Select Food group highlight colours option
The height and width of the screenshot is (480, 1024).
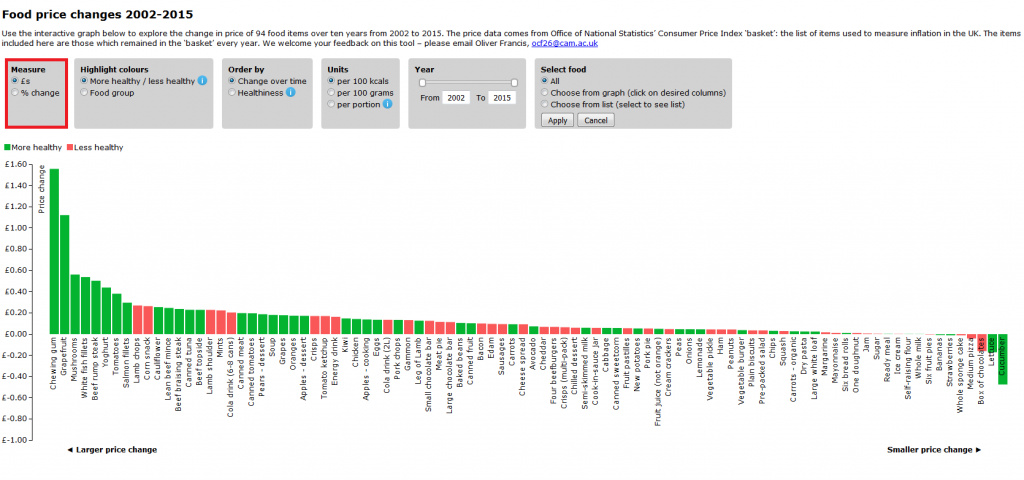(84, 92)
